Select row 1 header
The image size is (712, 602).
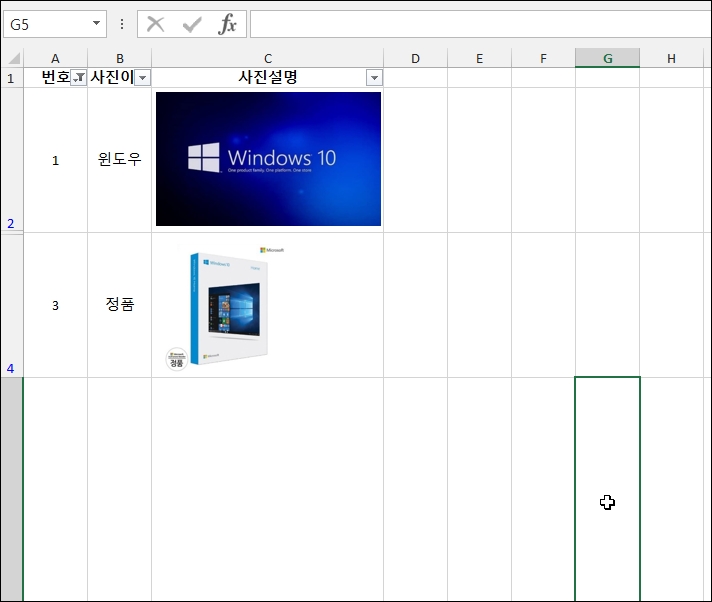pos(11,78)
